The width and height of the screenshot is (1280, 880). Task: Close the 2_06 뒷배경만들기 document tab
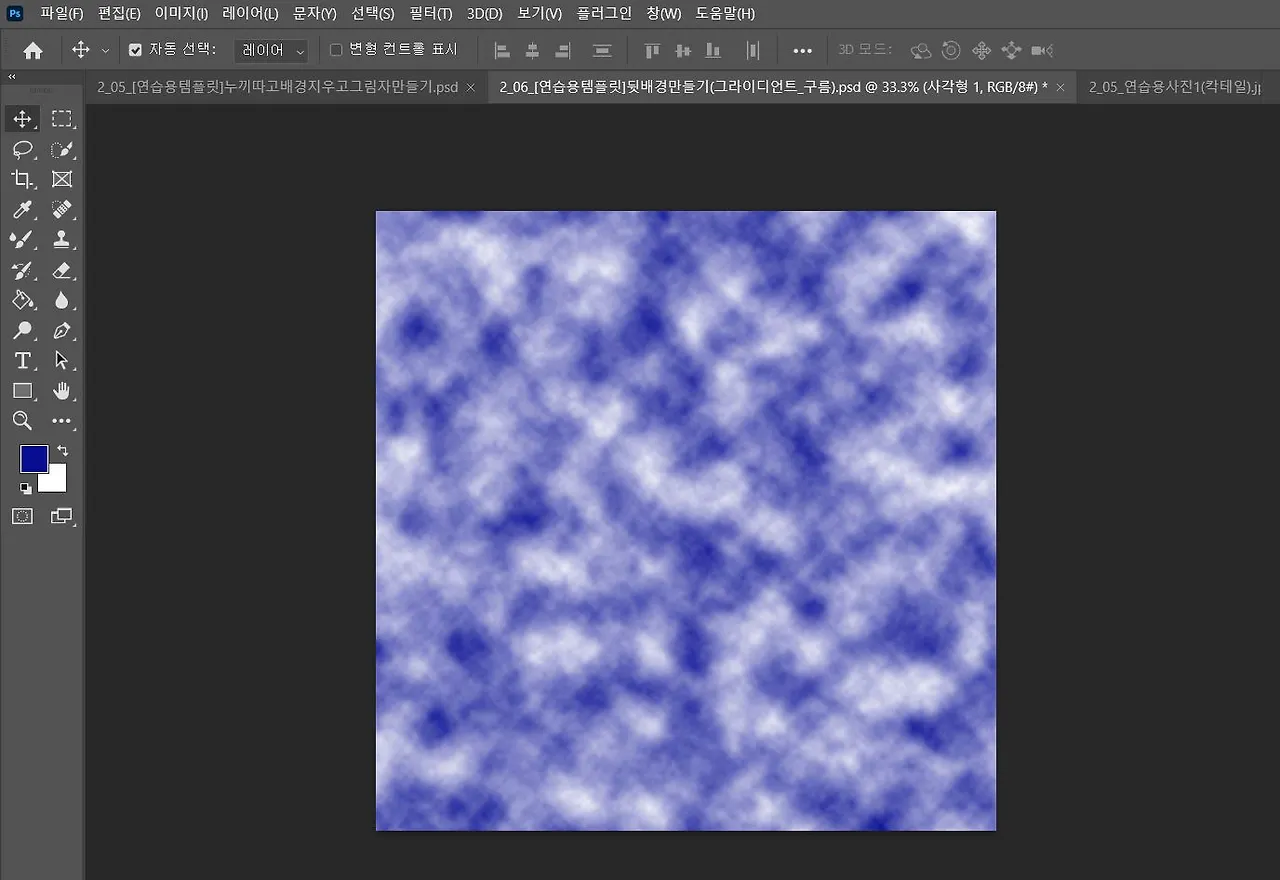tap(1060, 88)
